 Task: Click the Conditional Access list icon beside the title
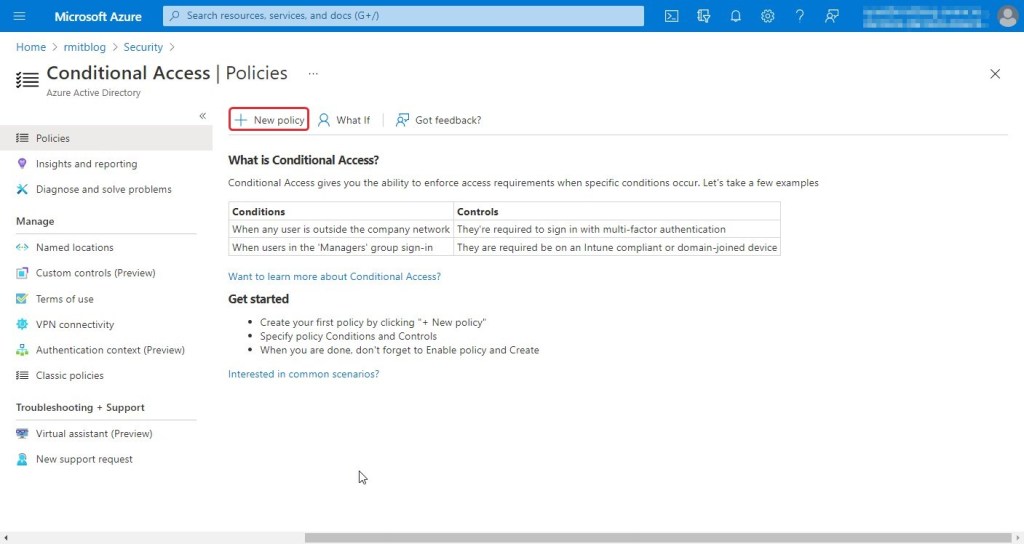pos(27,80)
